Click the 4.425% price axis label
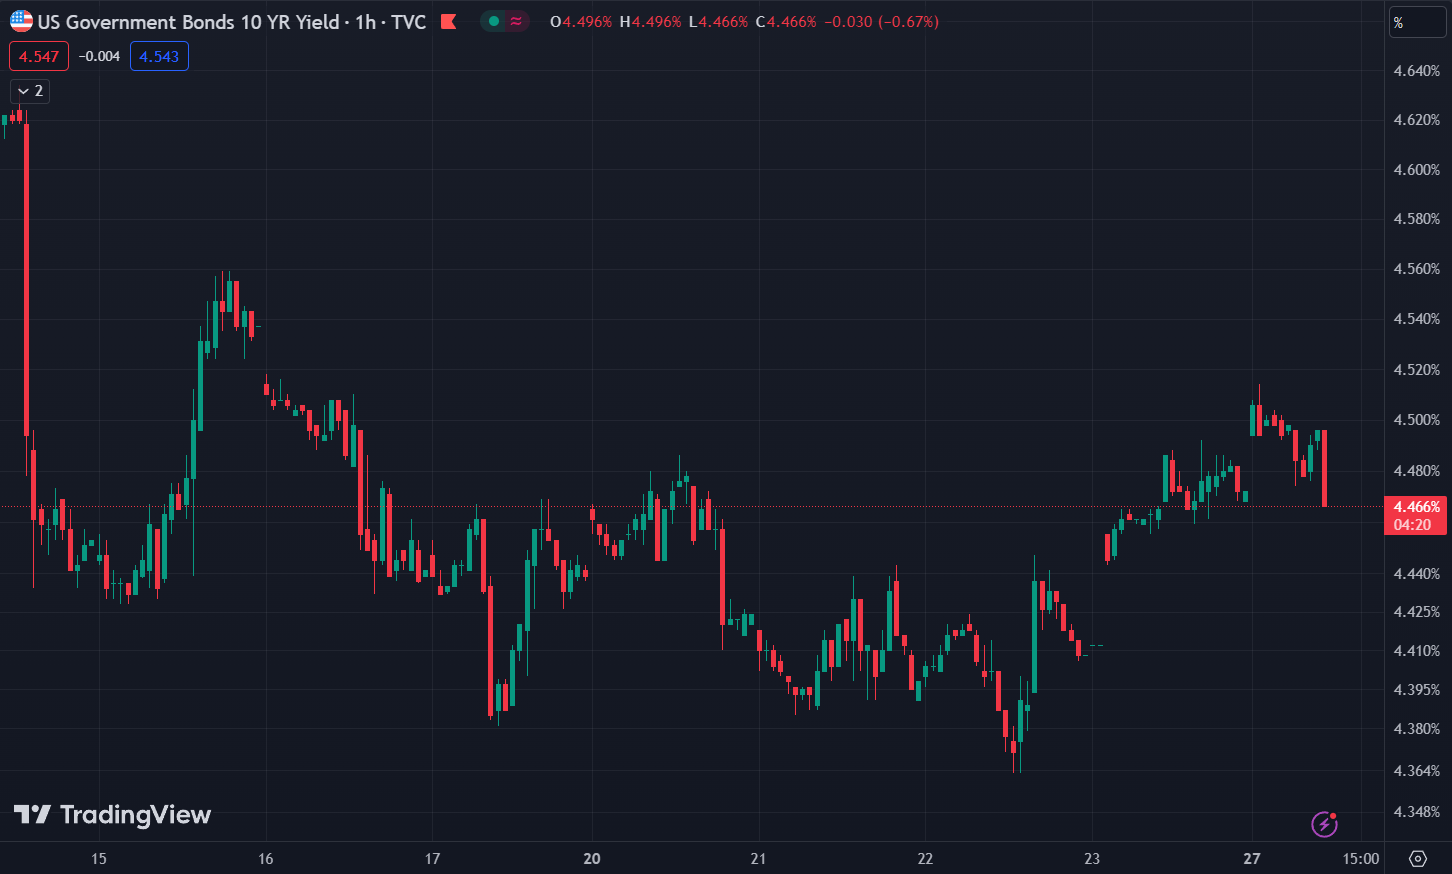Image resolution: width=1452 pixels, height=874 pixels. coord(1417,611)
